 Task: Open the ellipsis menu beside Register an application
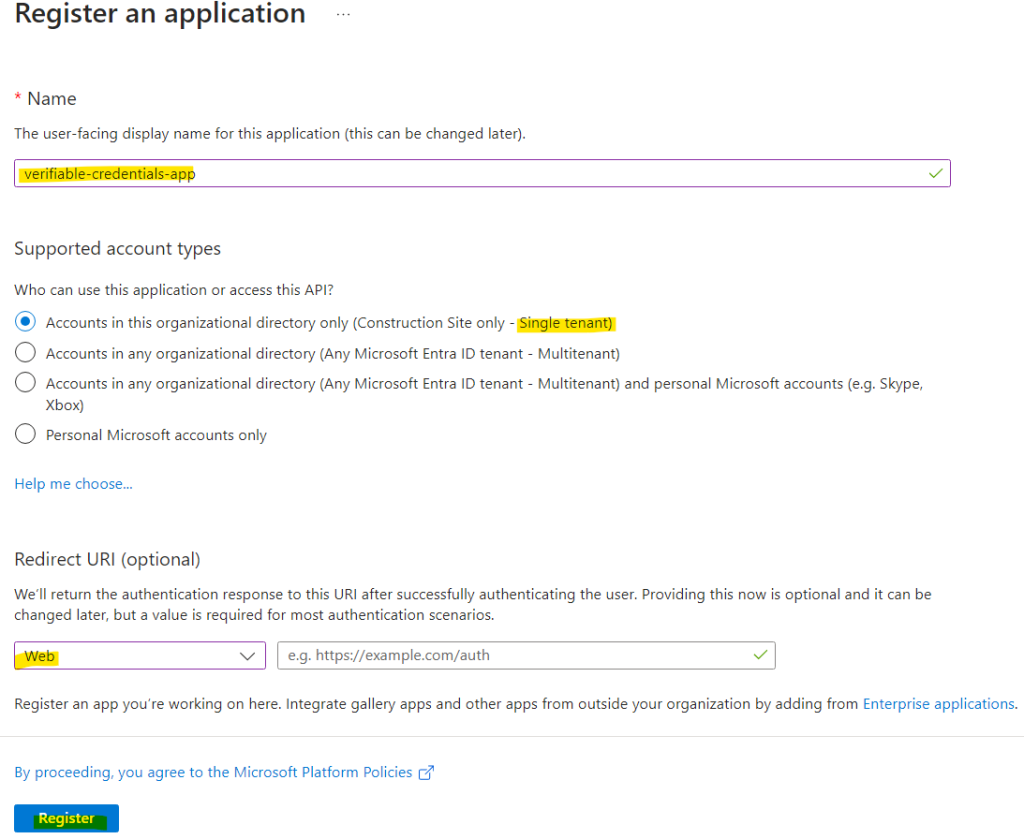[x=343, y=14]
